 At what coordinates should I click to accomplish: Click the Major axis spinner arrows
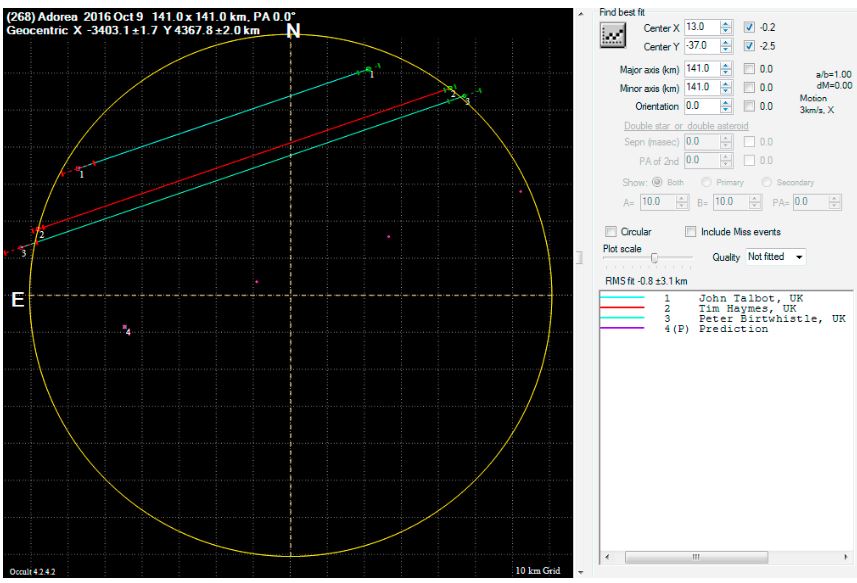tap(727, 68)
